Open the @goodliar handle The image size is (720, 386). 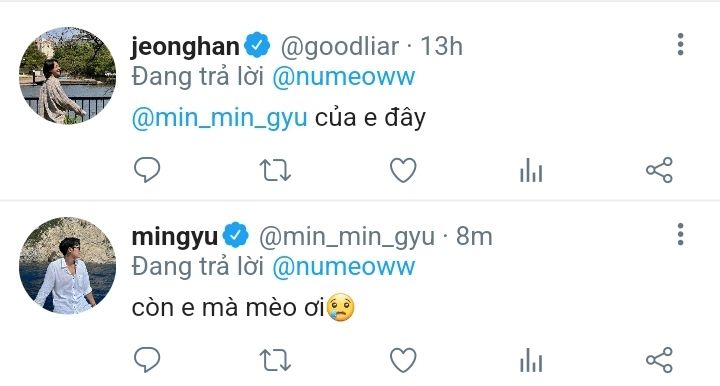(x=339, y=47)
